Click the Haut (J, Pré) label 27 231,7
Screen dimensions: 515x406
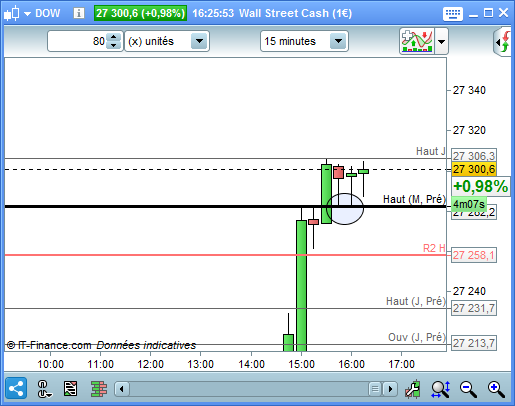[474, 308]
